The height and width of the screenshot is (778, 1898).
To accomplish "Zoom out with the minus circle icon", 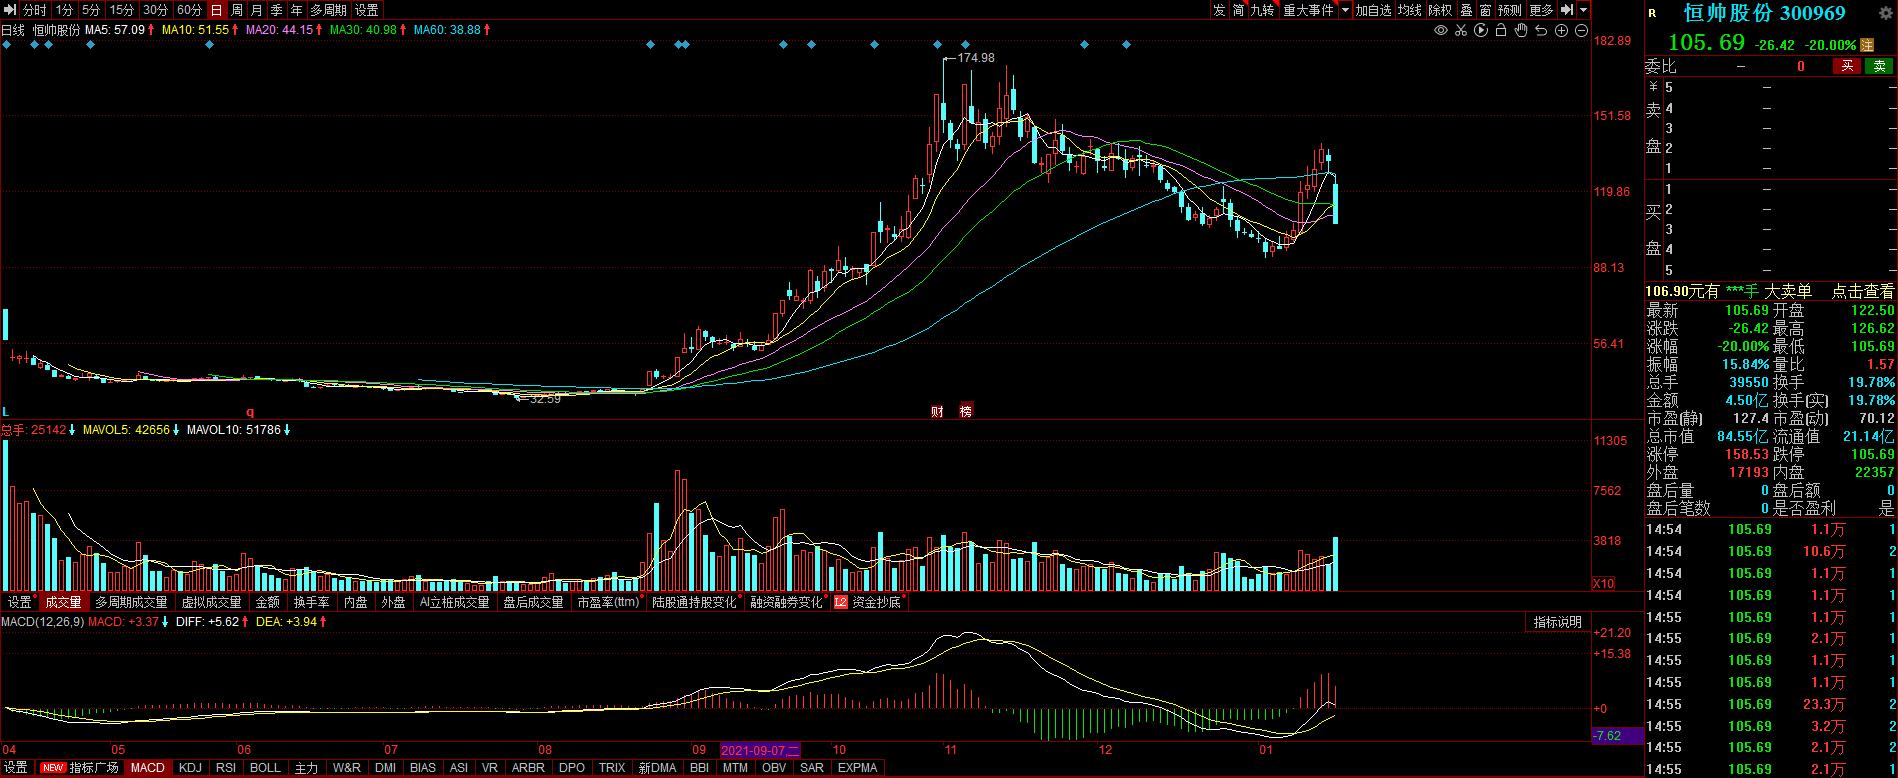I will click(x=1581, y=30).
